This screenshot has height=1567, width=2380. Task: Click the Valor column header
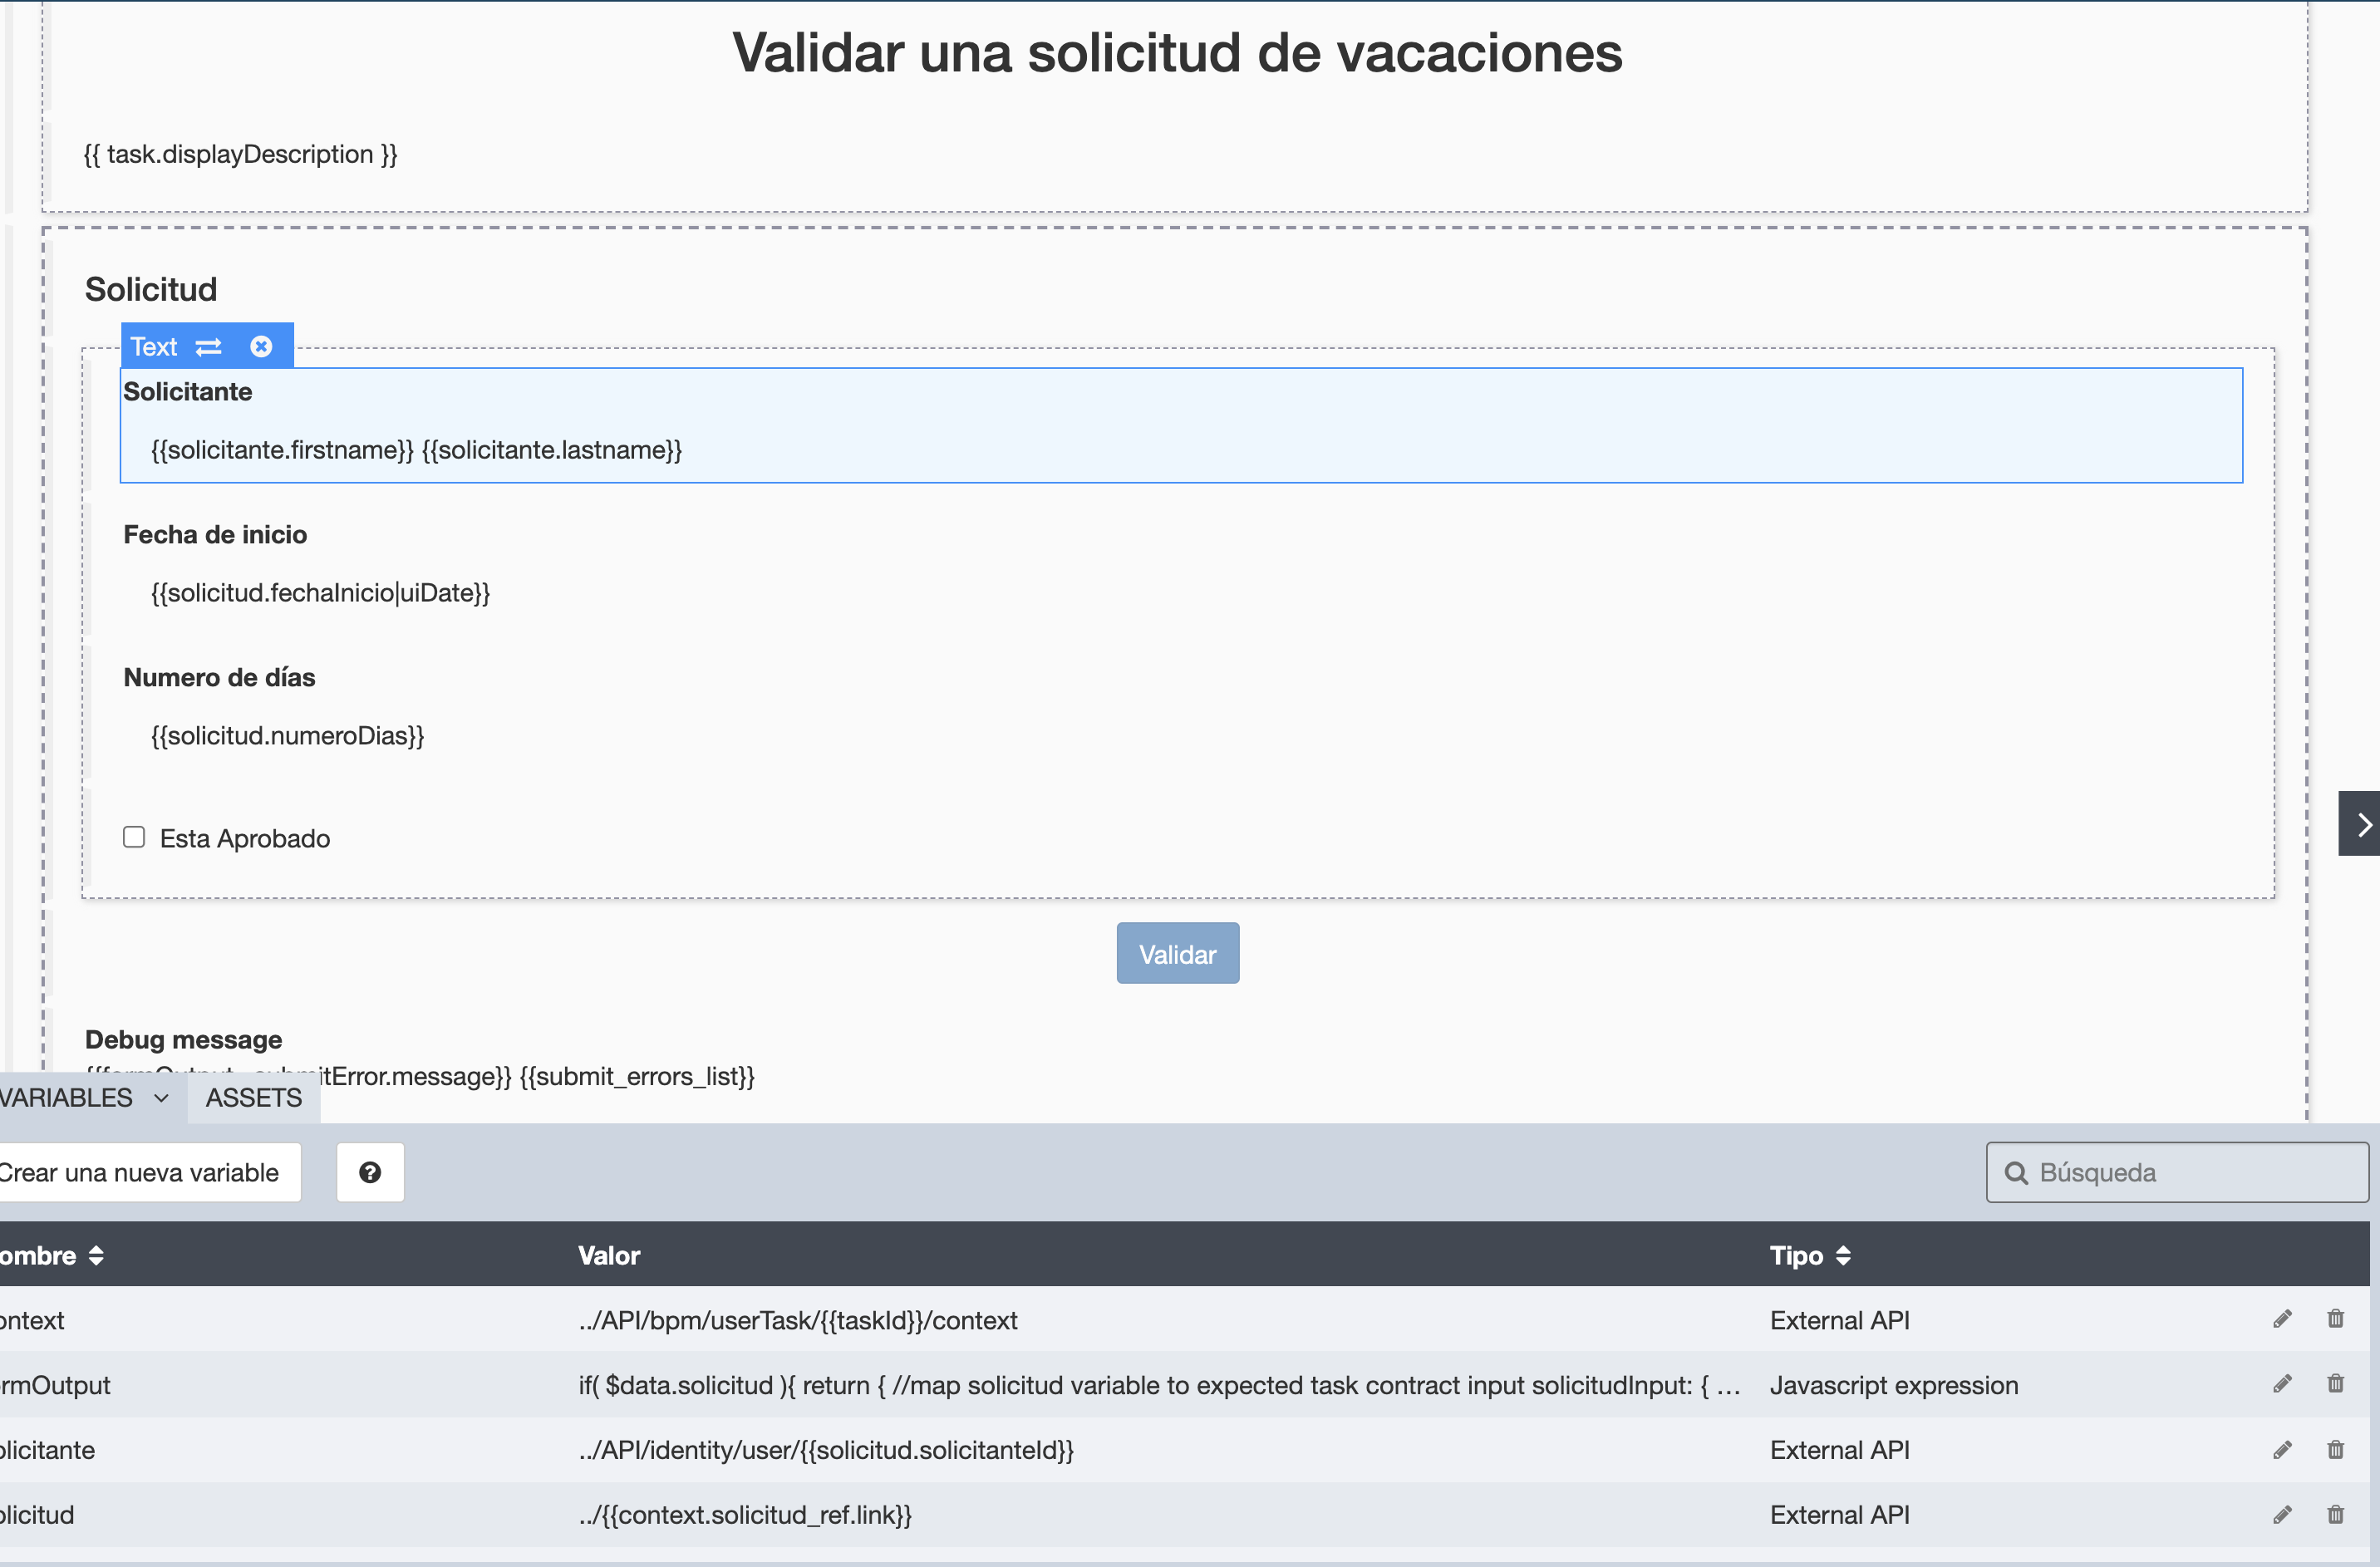tap(609, 1256)
